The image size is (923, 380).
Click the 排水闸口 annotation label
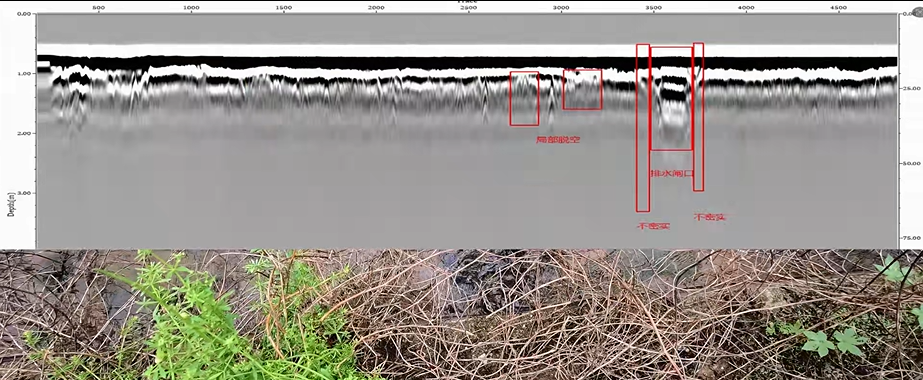672,174
